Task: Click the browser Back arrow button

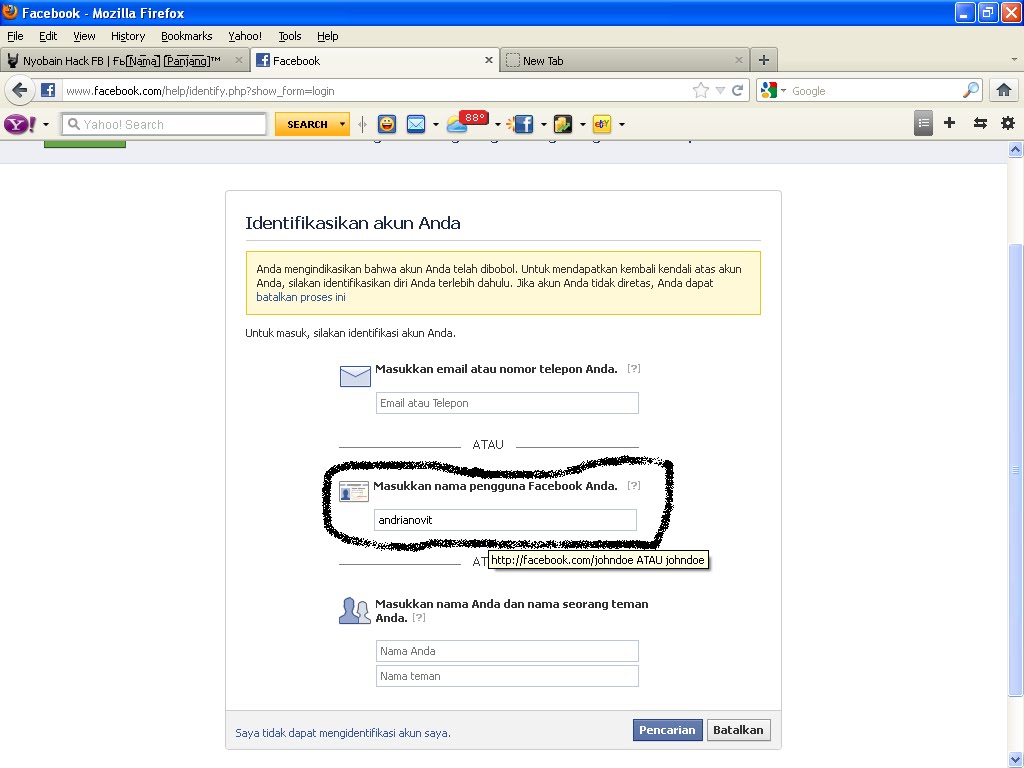Action: [x=20, y=90]
